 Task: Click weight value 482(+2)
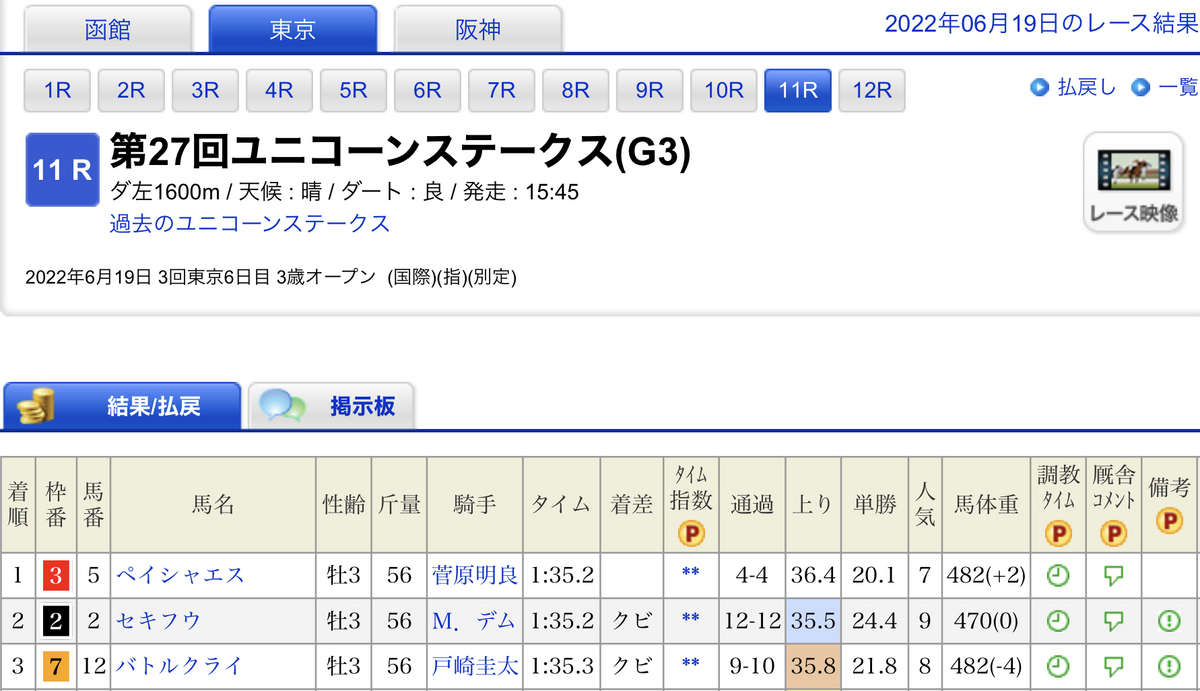click(986, 576)
